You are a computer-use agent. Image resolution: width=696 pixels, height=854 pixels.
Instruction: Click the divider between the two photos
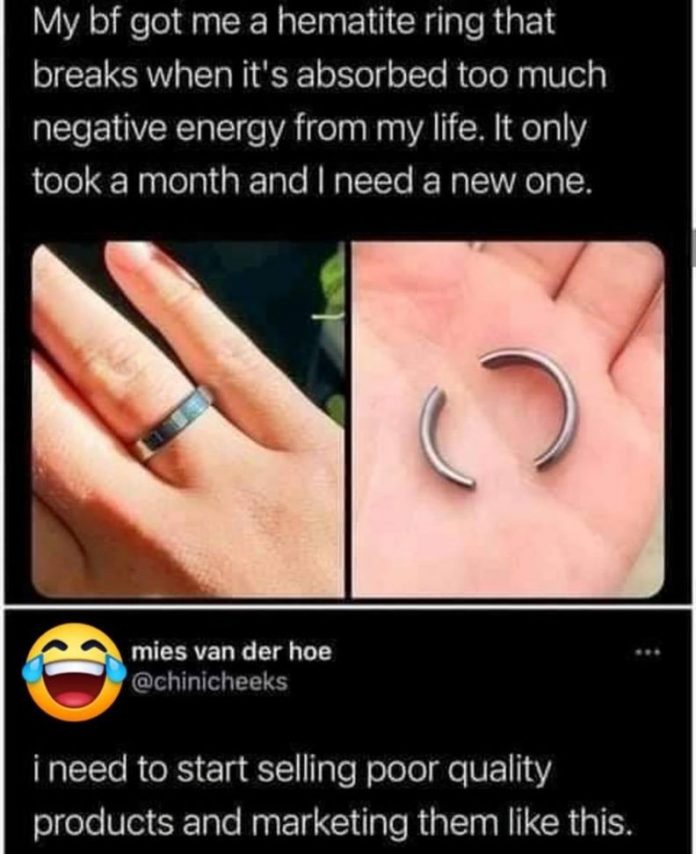tap(348, 419)
